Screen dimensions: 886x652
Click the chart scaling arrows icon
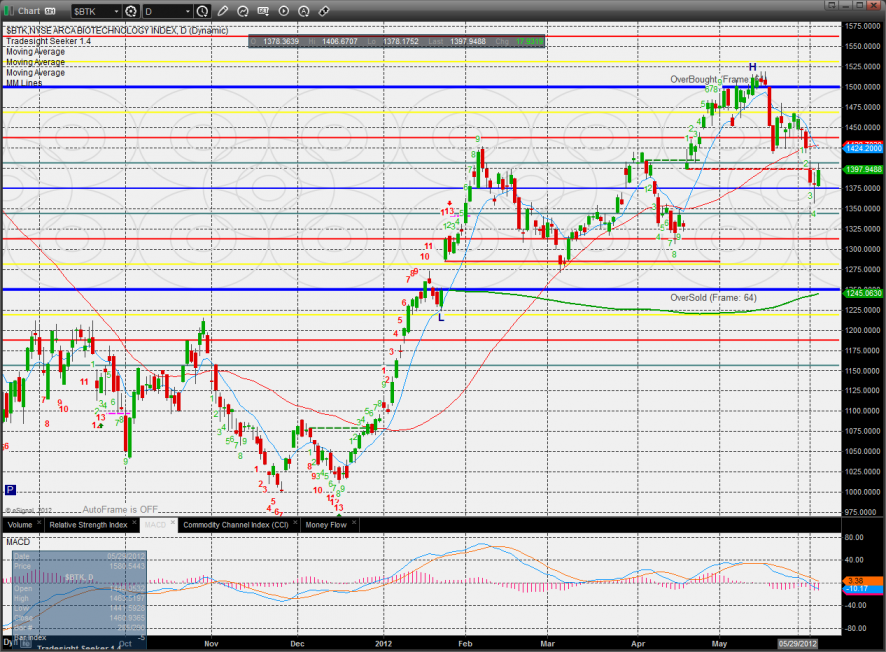coord(324,11)
